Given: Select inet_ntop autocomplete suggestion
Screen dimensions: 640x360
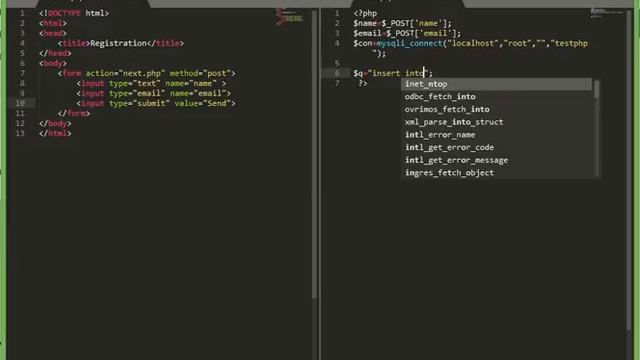Looking at the screenshot, I should [x=497, y=84].
